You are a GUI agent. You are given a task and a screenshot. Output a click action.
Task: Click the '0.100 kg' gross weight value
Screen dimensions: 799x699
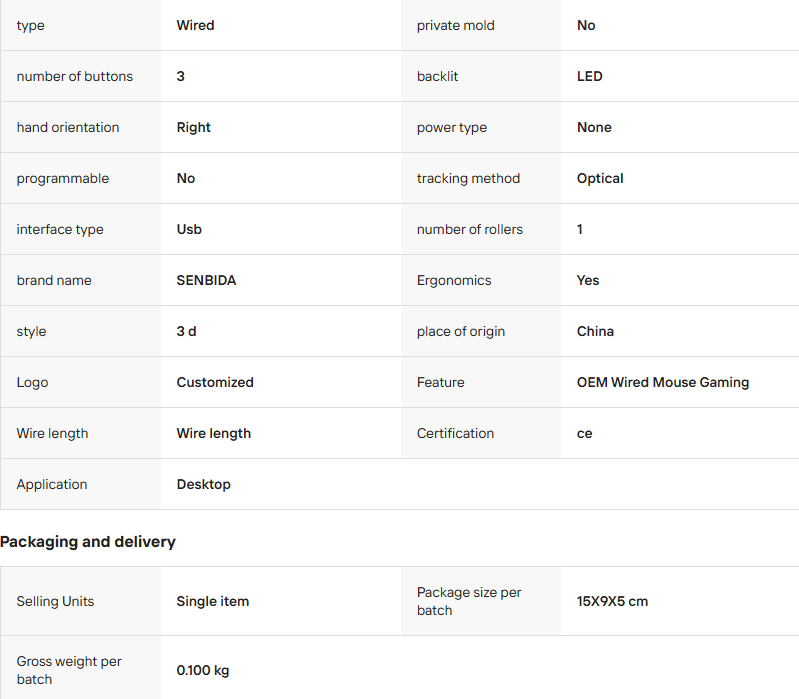pos(203,671)
